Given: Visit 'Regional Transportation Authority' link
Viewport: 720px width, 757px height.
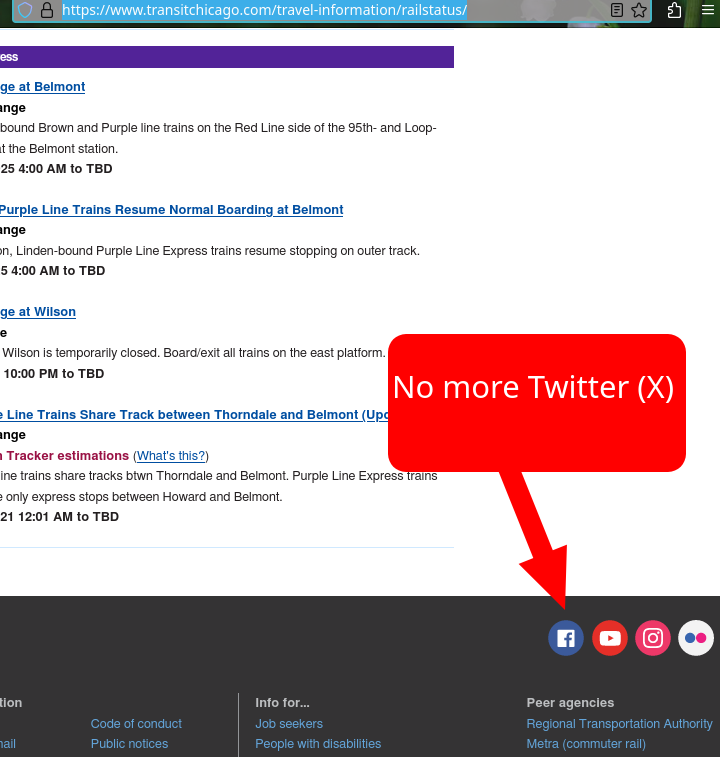Looking at the screenshot, I should [619, 724].
